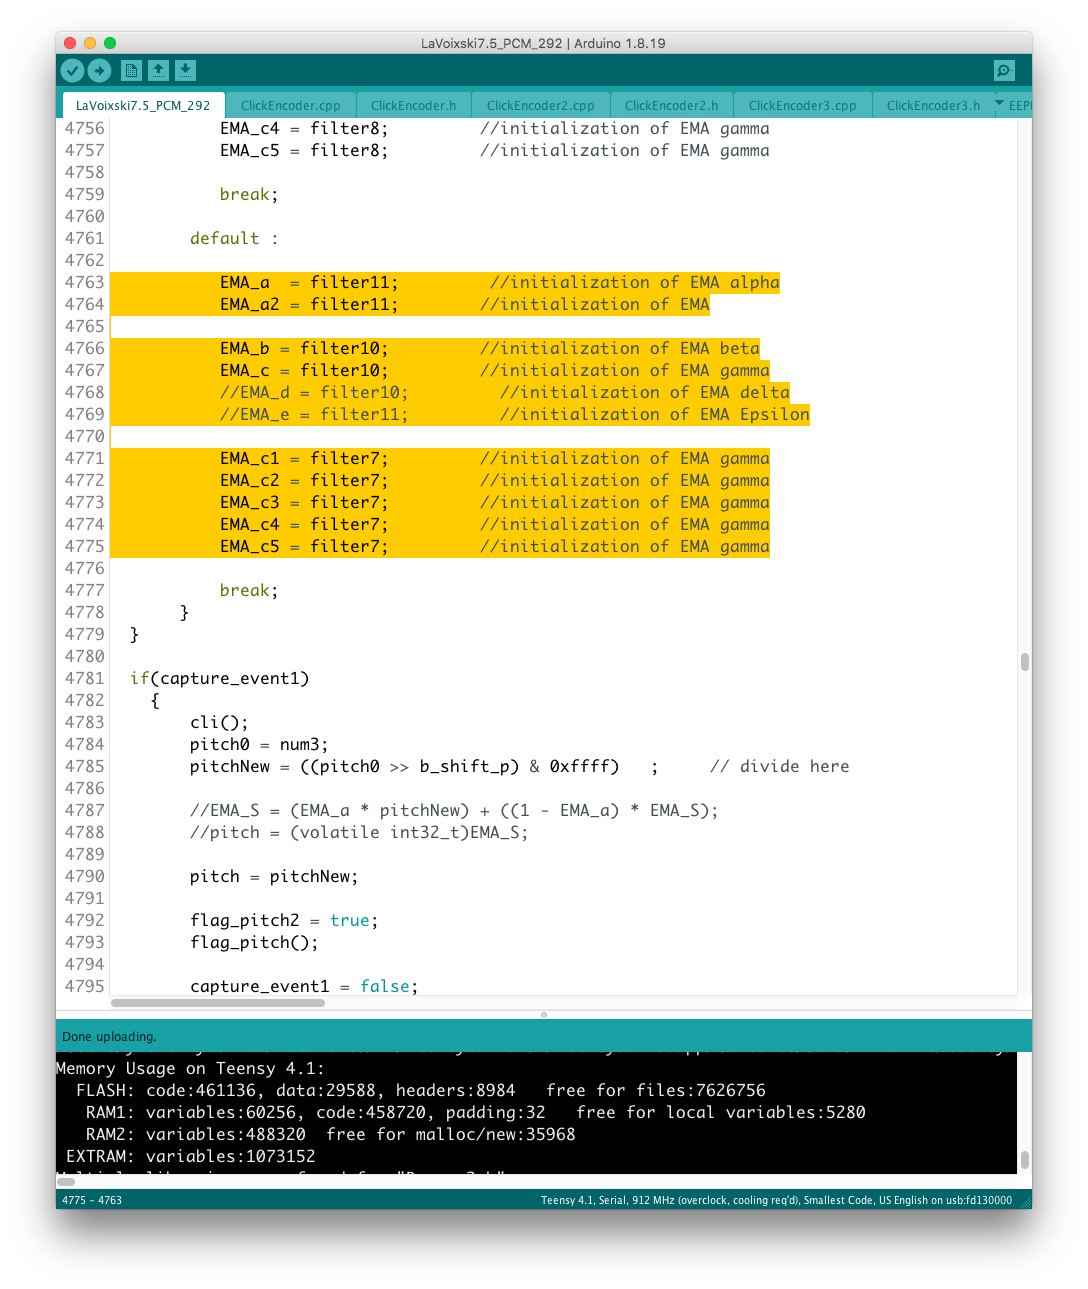Open the ClickEncoder3.cpp tab
Viewport: 1088px width, 1289px height.
pyautogui.click(x=802, y=105)
